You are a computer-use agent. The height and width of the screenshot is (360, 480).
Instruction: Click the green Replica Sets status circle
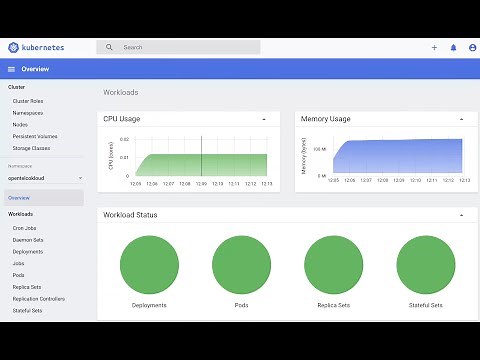[334, 265]
